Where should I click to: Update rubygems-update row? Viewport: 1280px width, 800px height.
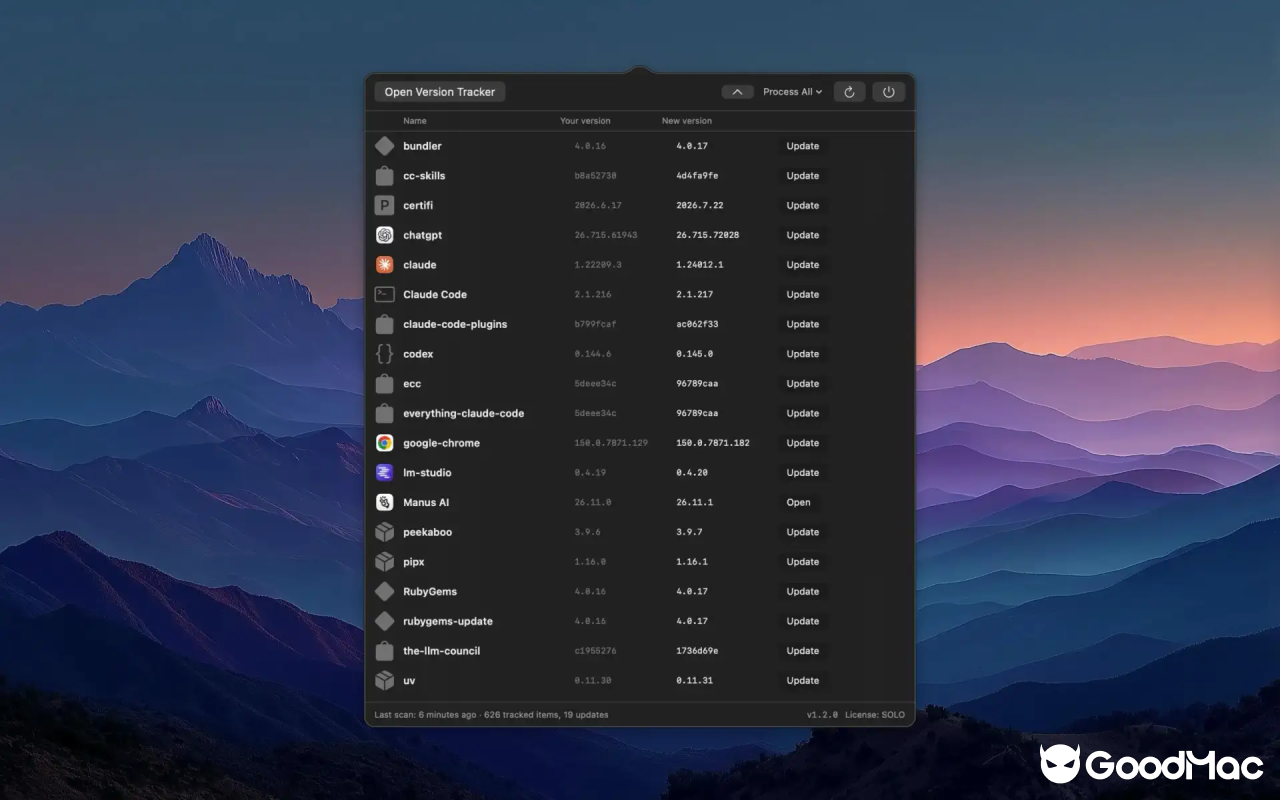[803, 621]
